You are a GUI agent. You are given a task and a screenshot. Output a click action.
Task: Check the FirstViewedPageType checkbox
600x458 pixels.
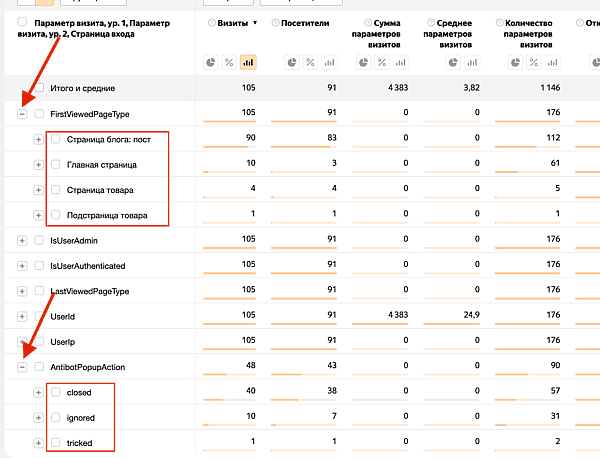(39, 114)
